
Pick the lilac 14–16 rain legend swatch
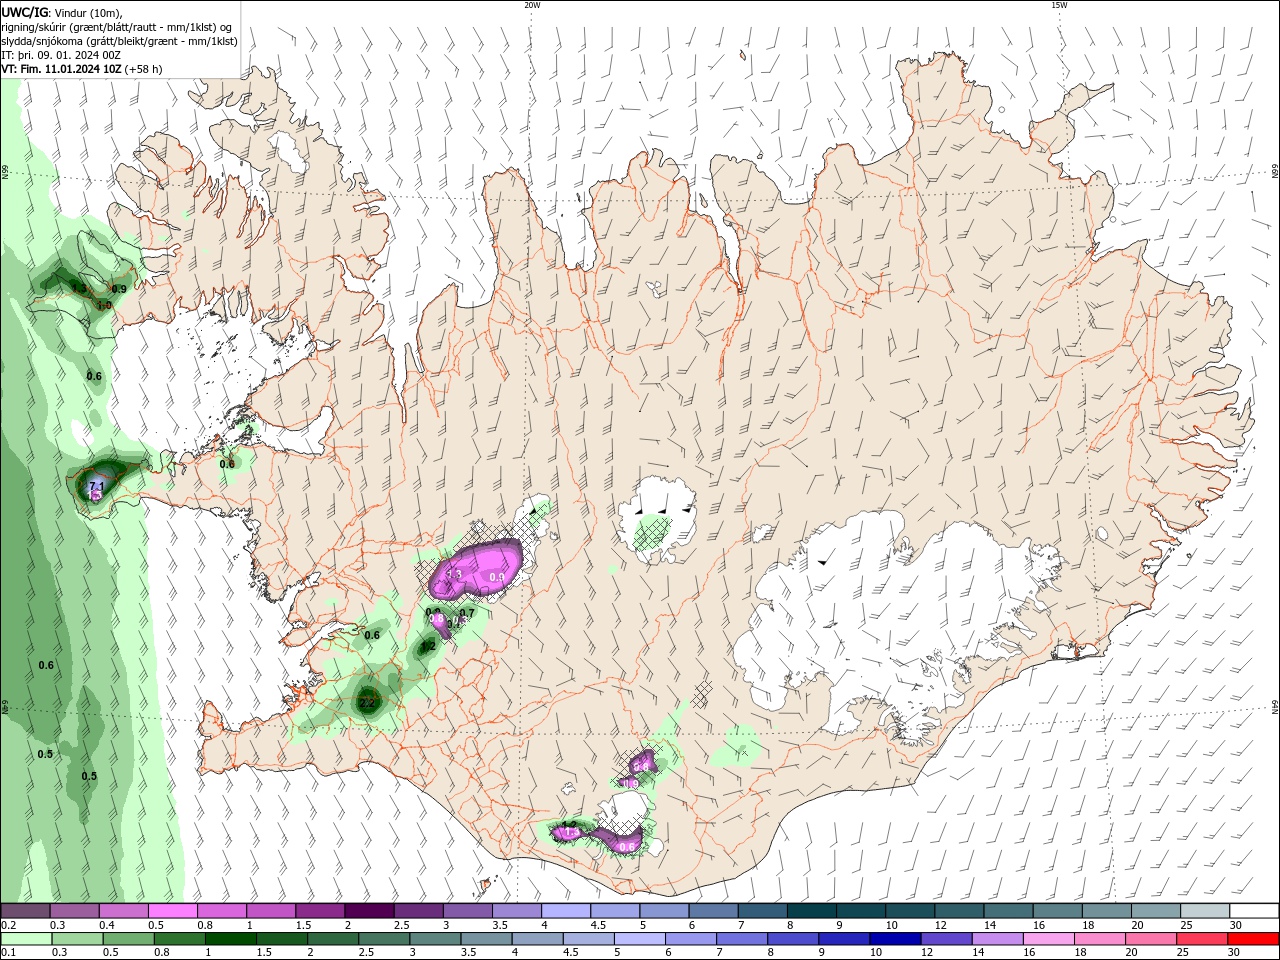pos(997,939)
